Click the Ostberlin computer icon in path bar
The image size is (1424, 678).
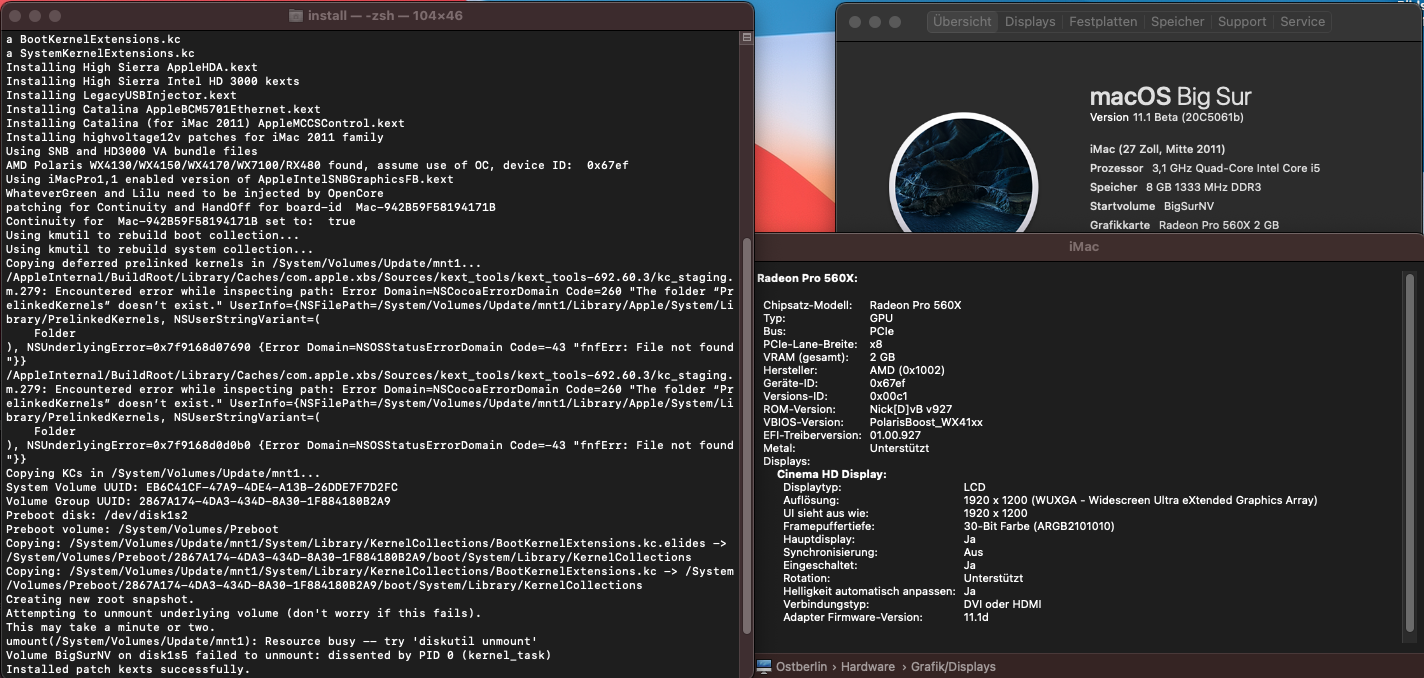pos(765,666)
